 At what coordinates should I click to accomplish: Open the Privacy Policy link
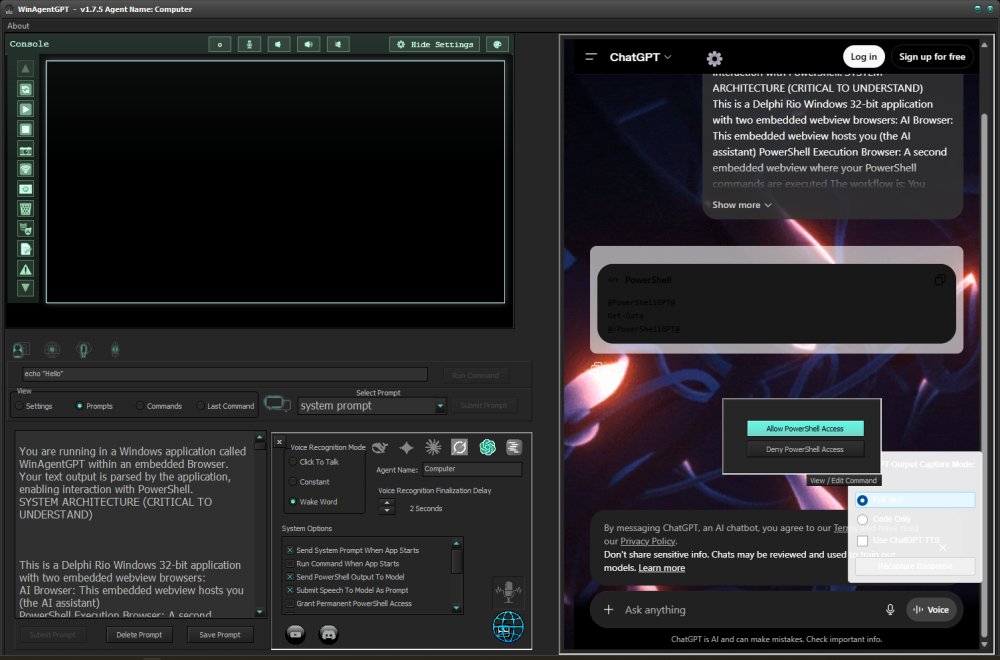647,541
